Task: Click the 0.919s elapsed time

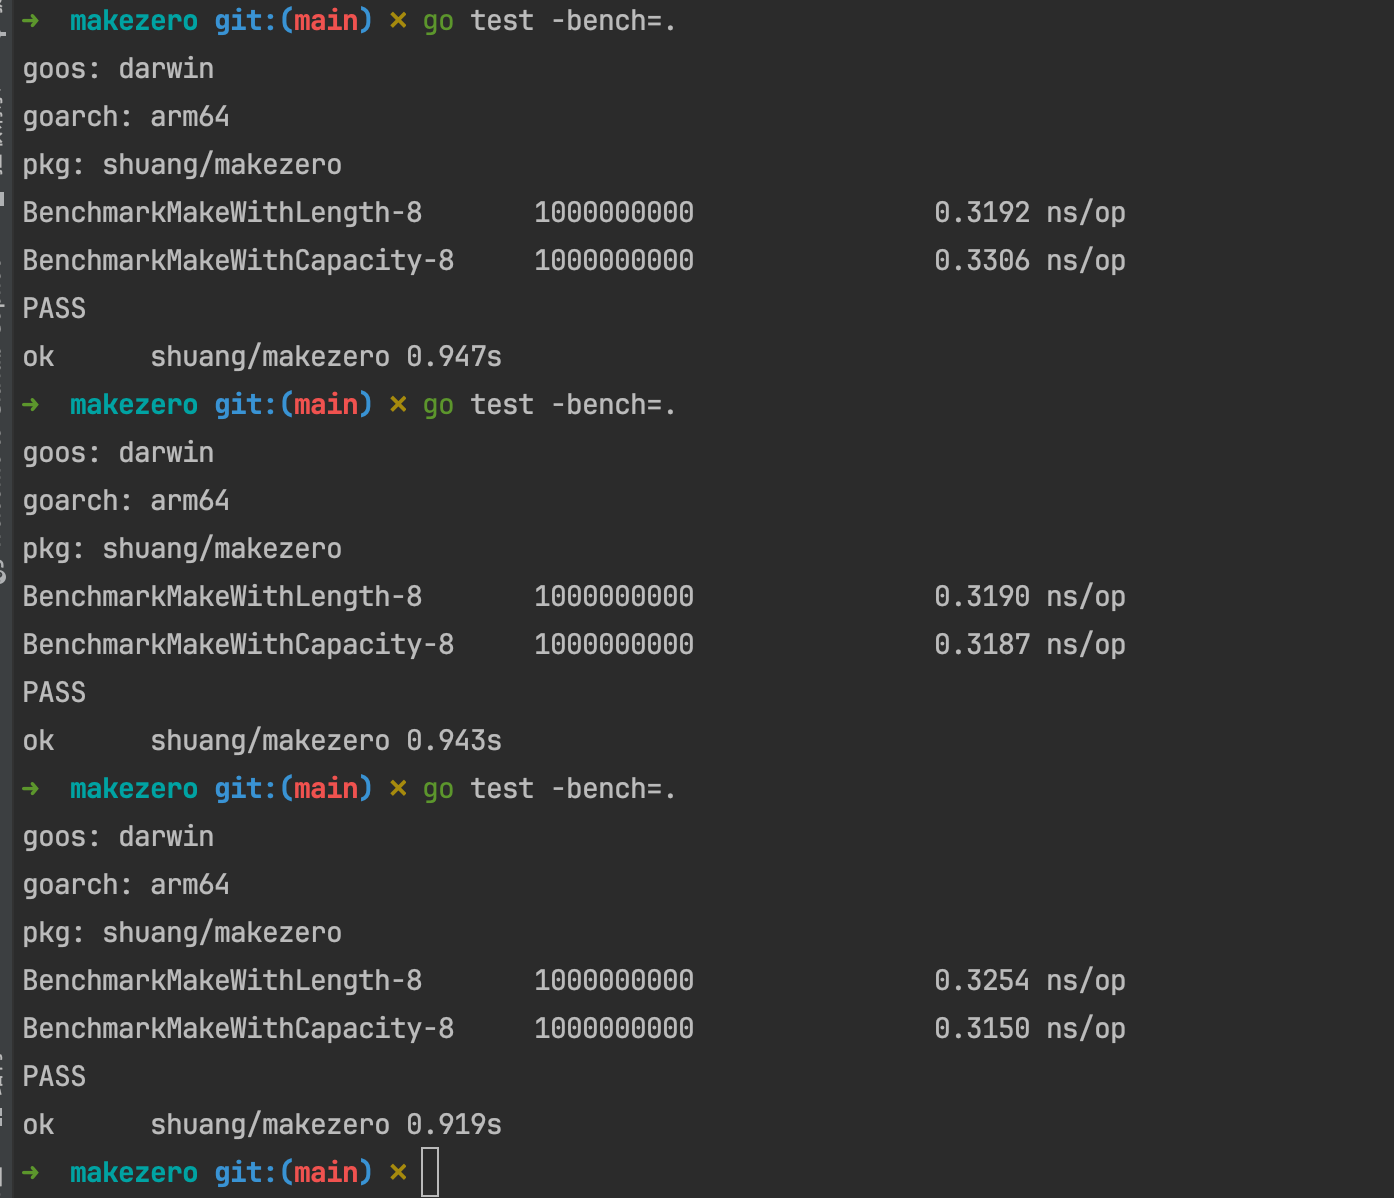Action: point(454,1124)
